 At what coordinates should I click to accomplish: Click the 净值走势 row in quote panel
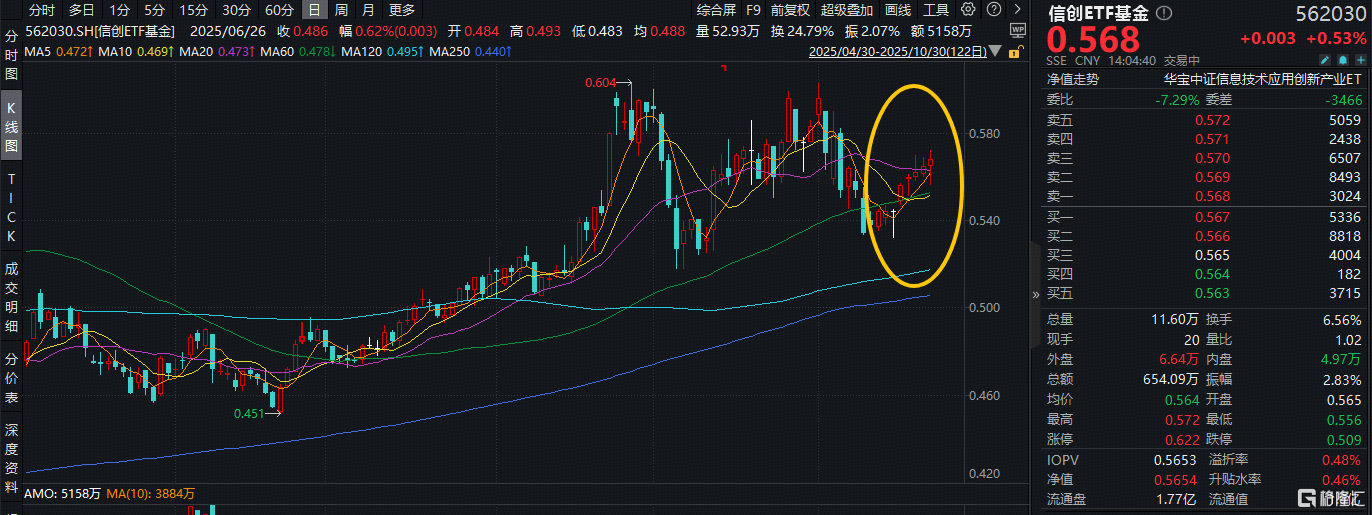tap(1074, 78)
